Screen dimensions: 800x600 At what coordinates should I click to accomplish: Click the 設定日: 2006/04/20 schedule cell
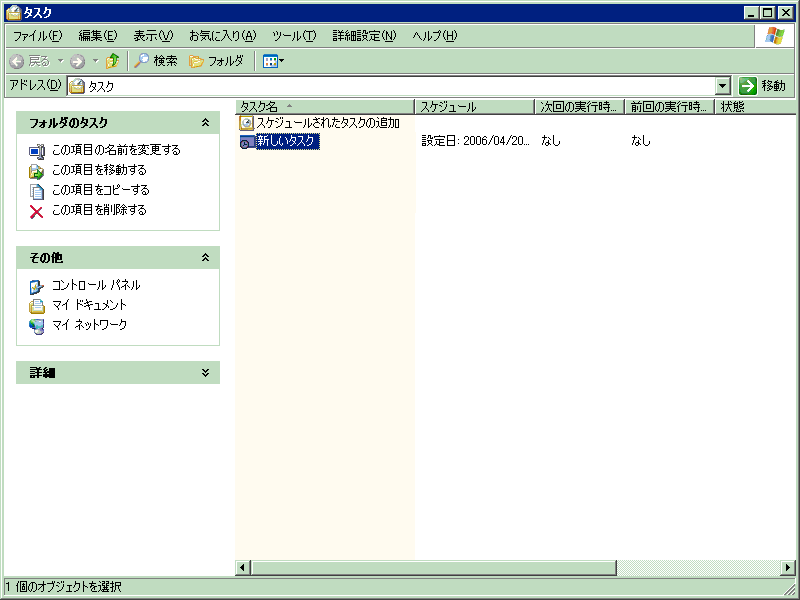pyautogui.click(x=476, y=141)
